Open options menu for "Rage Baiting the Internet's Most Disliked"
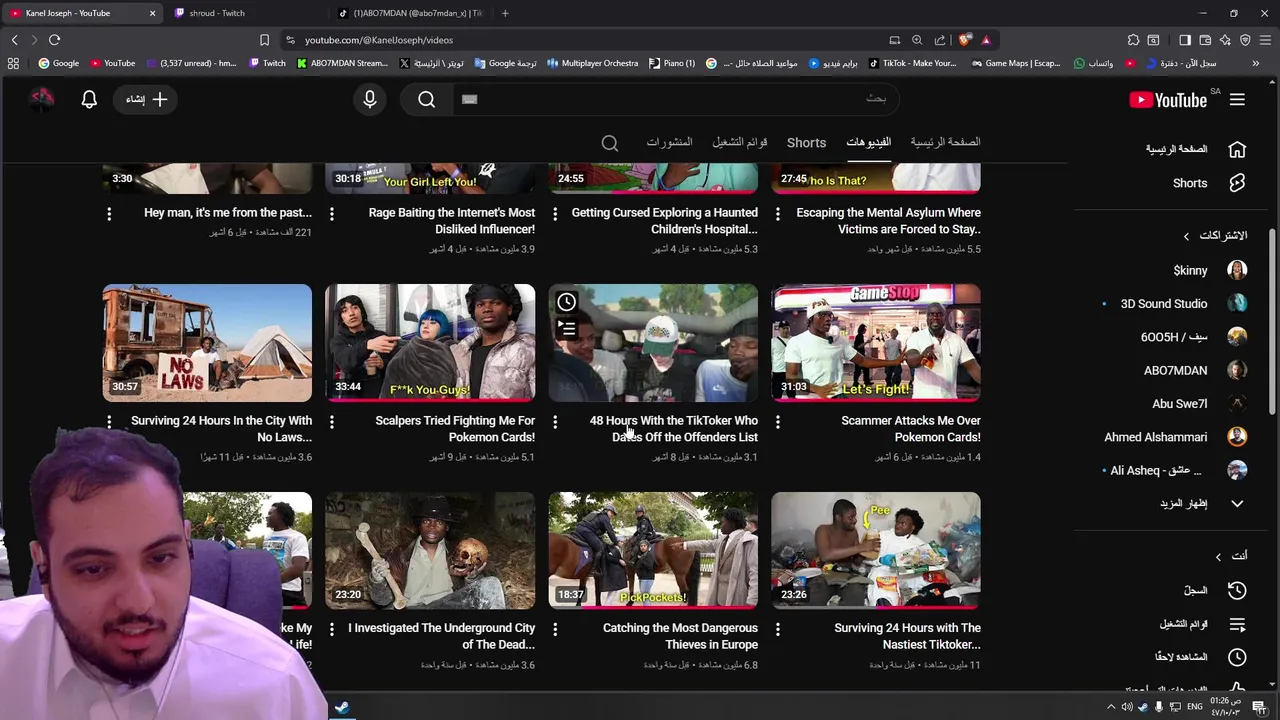1280x720 pixels. point(332,214)
